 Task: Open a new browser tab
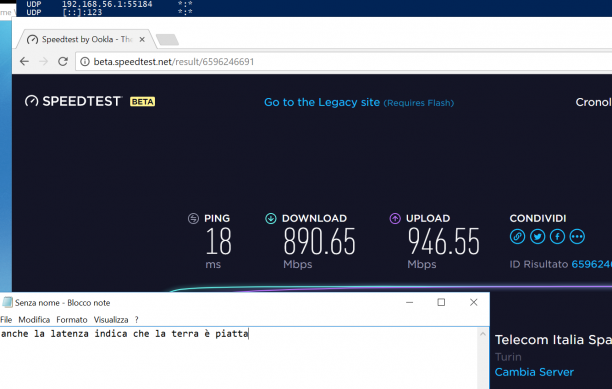click(167, 40)
